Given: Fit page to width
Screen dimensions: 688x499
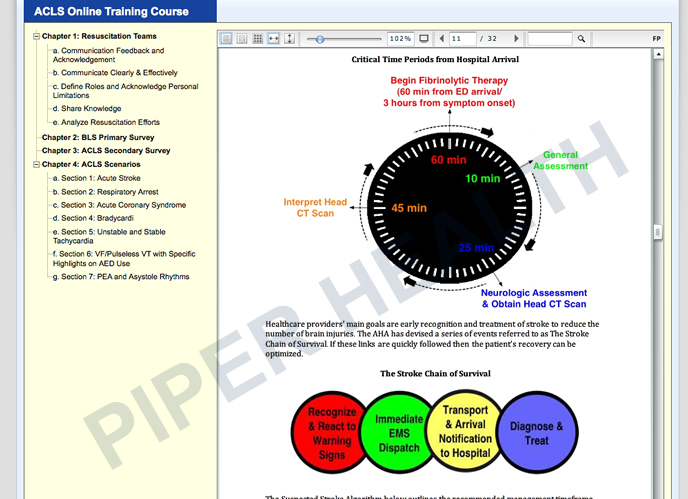Looking at the screenshot, I should click(273, 39).
